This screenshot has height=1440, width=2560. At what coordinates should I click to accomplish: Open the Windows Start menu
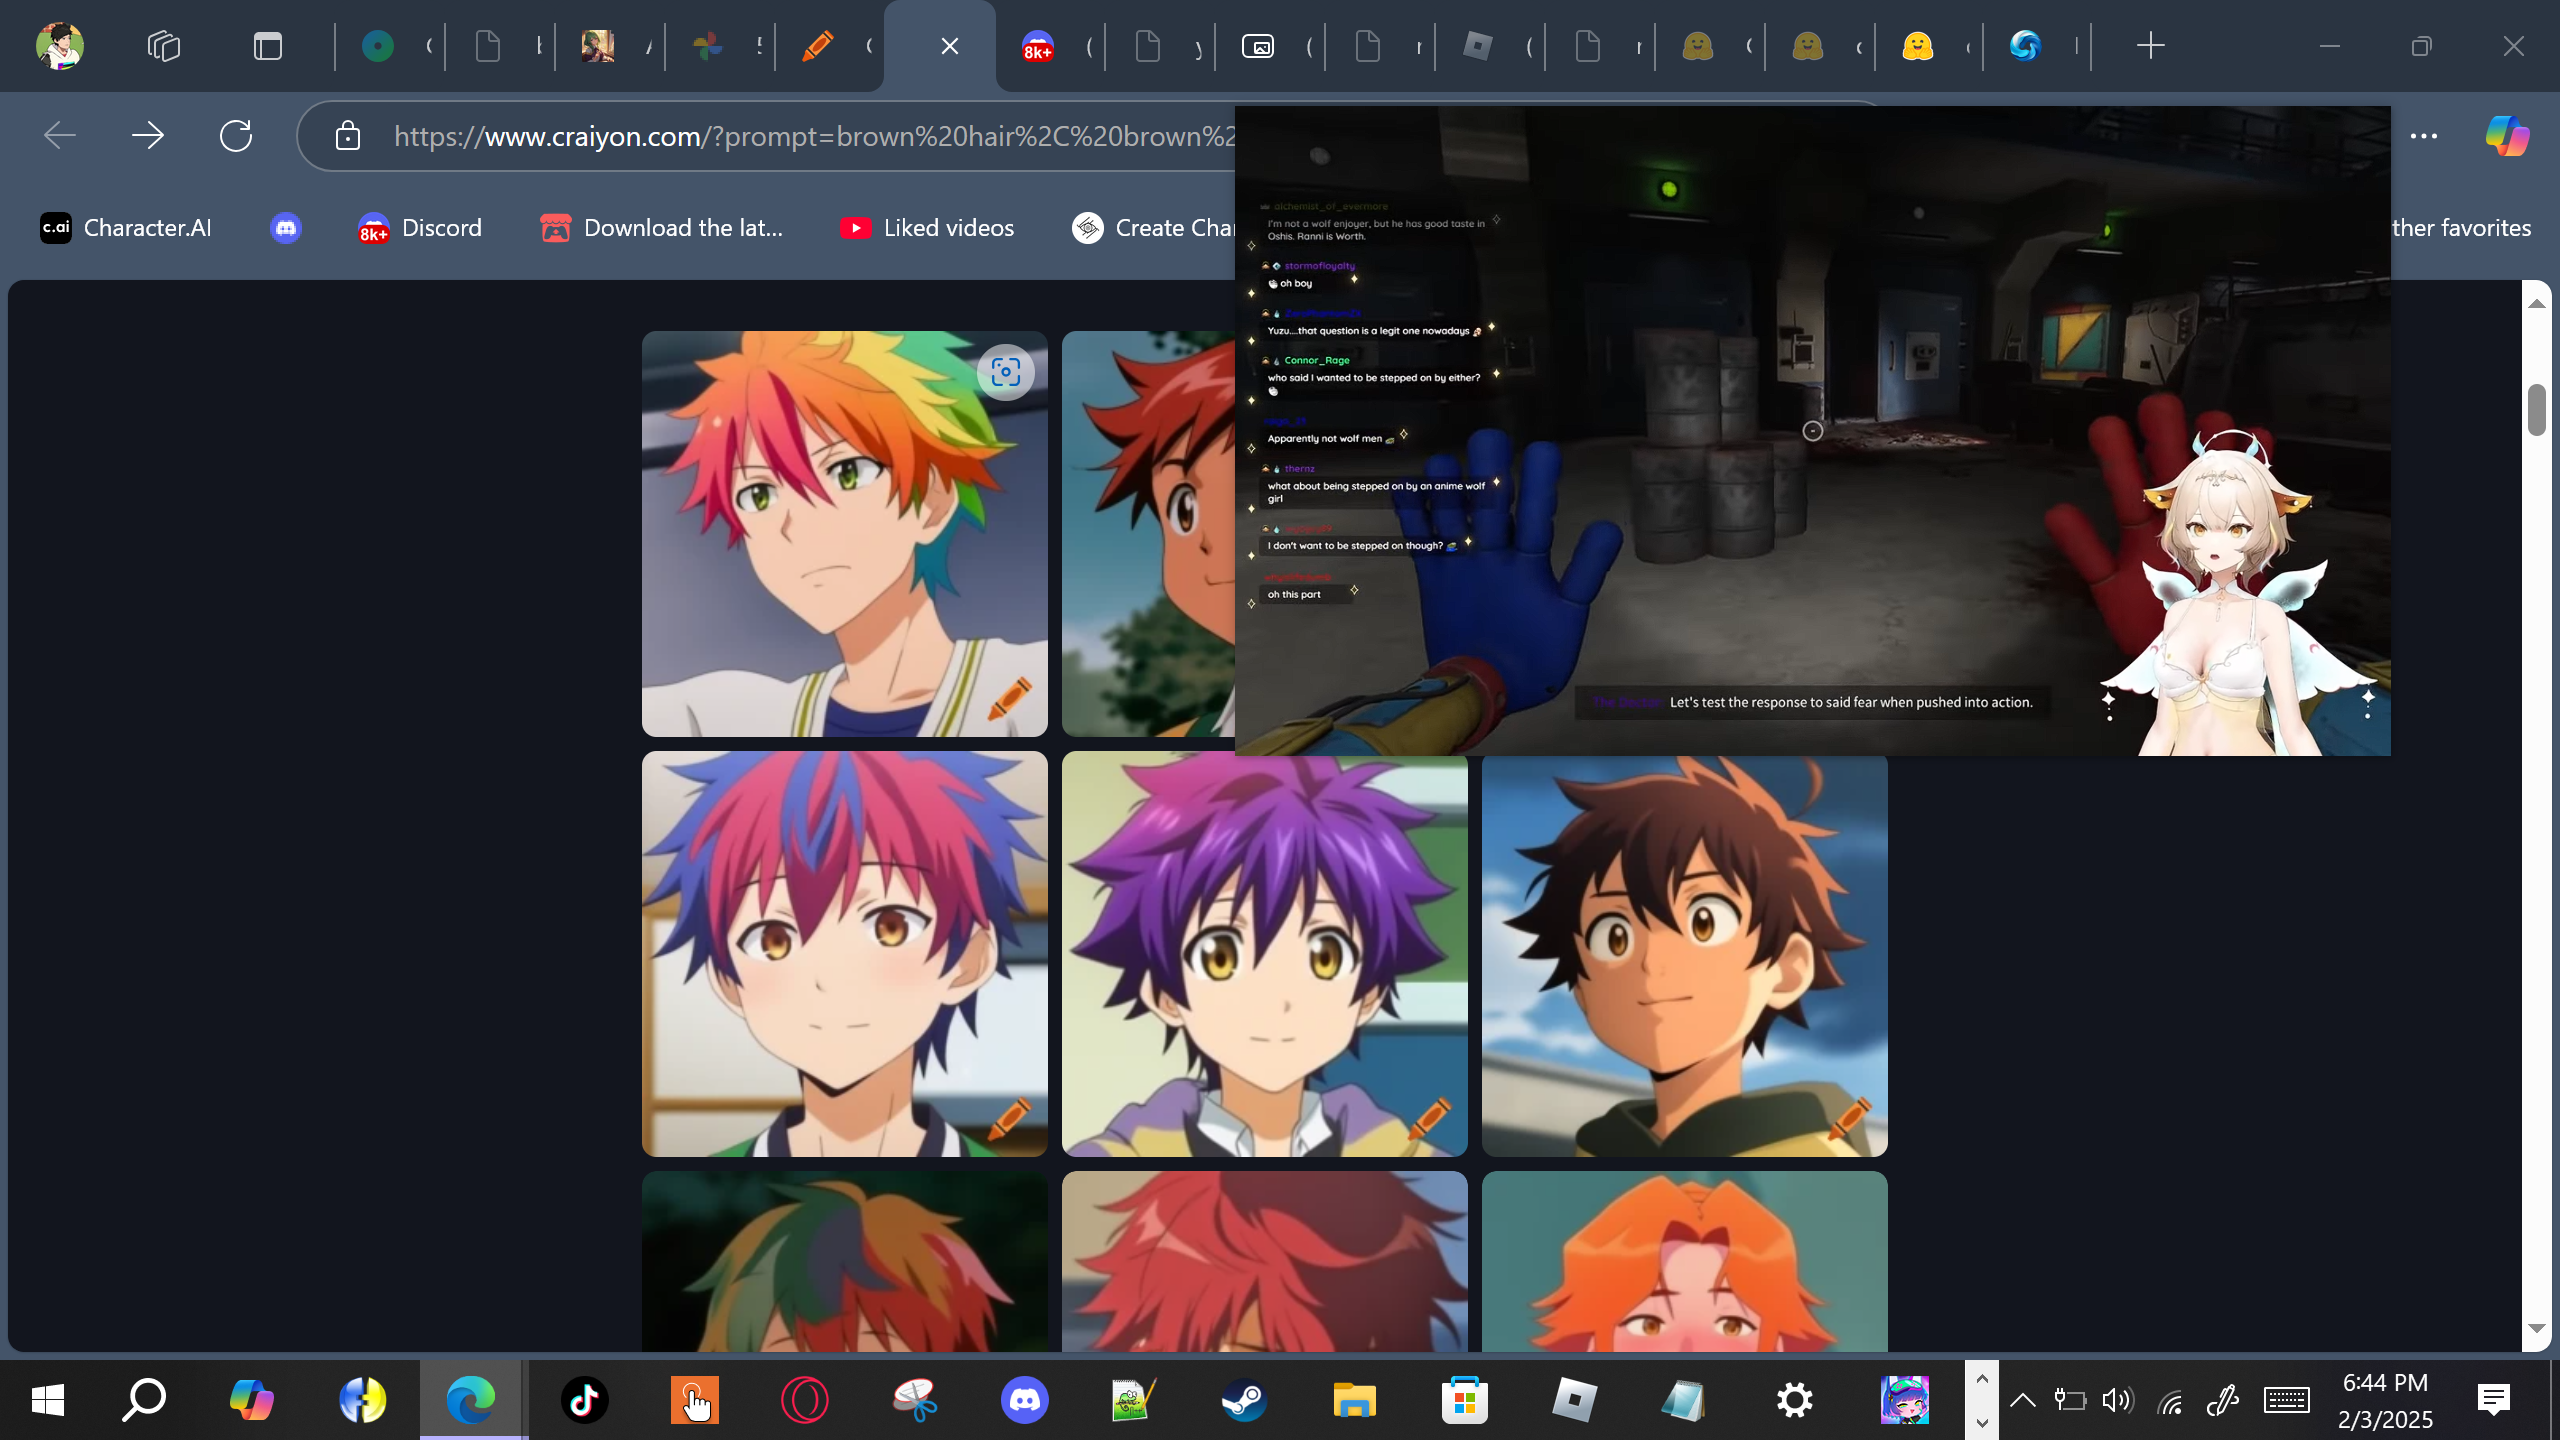[x=47, y=1400]
